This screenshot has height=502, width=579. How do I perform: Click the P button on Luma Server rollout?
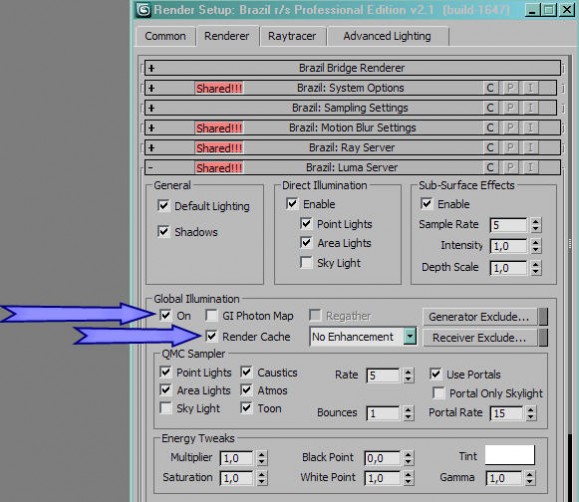tap(510, 168)
